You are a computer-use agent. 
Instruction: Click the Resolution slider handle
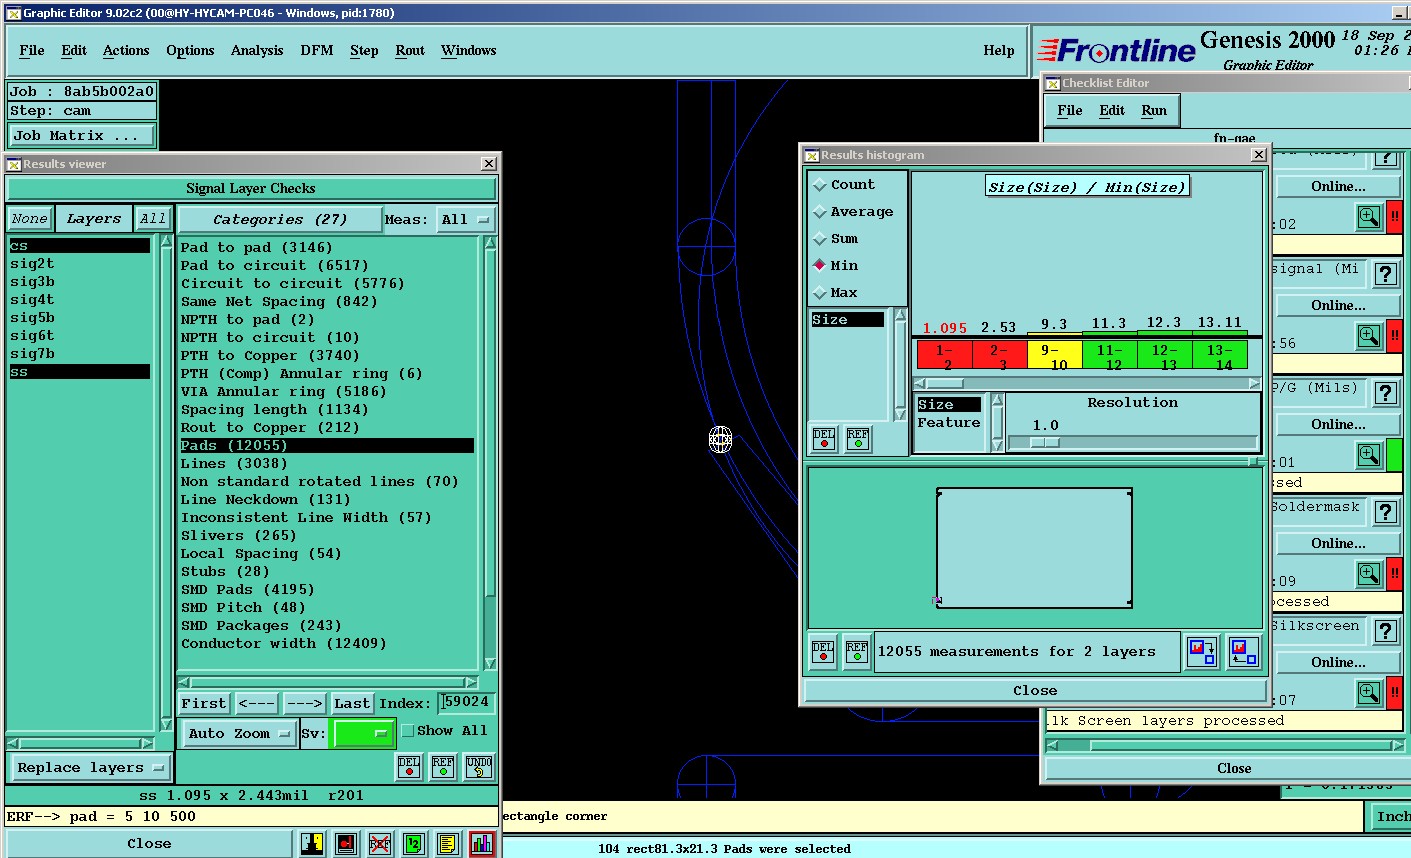(x=1044, y=442)
